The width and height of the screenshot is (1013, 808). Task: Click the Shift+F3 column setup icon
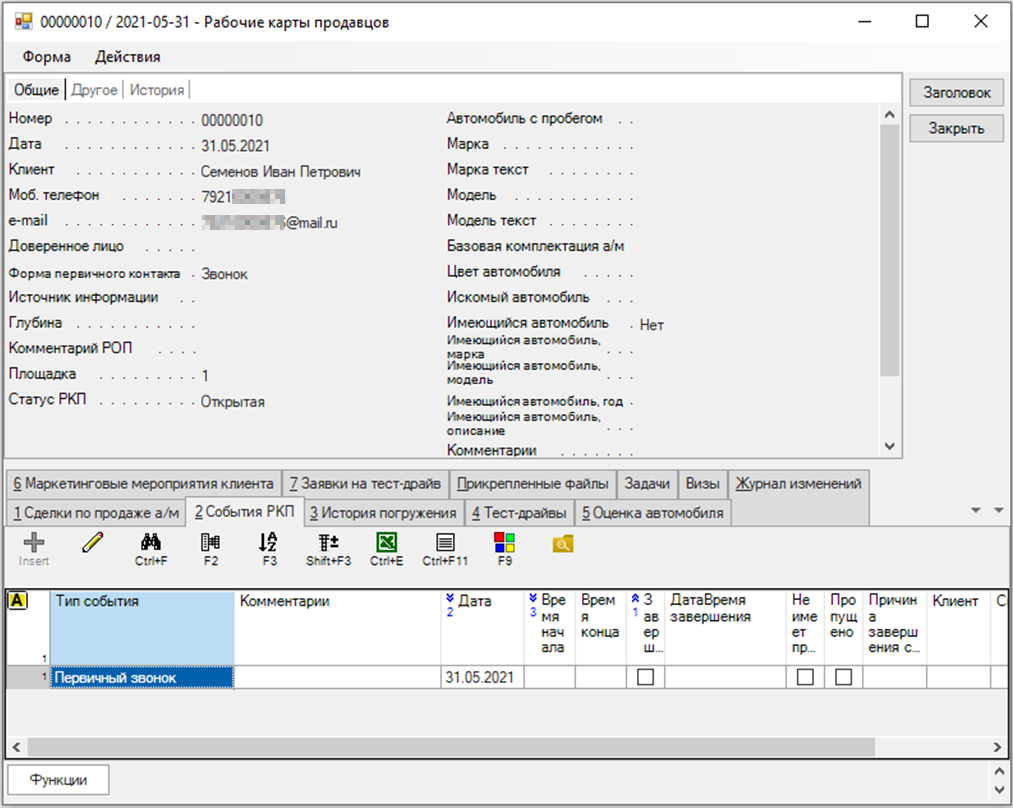[328, 543]
